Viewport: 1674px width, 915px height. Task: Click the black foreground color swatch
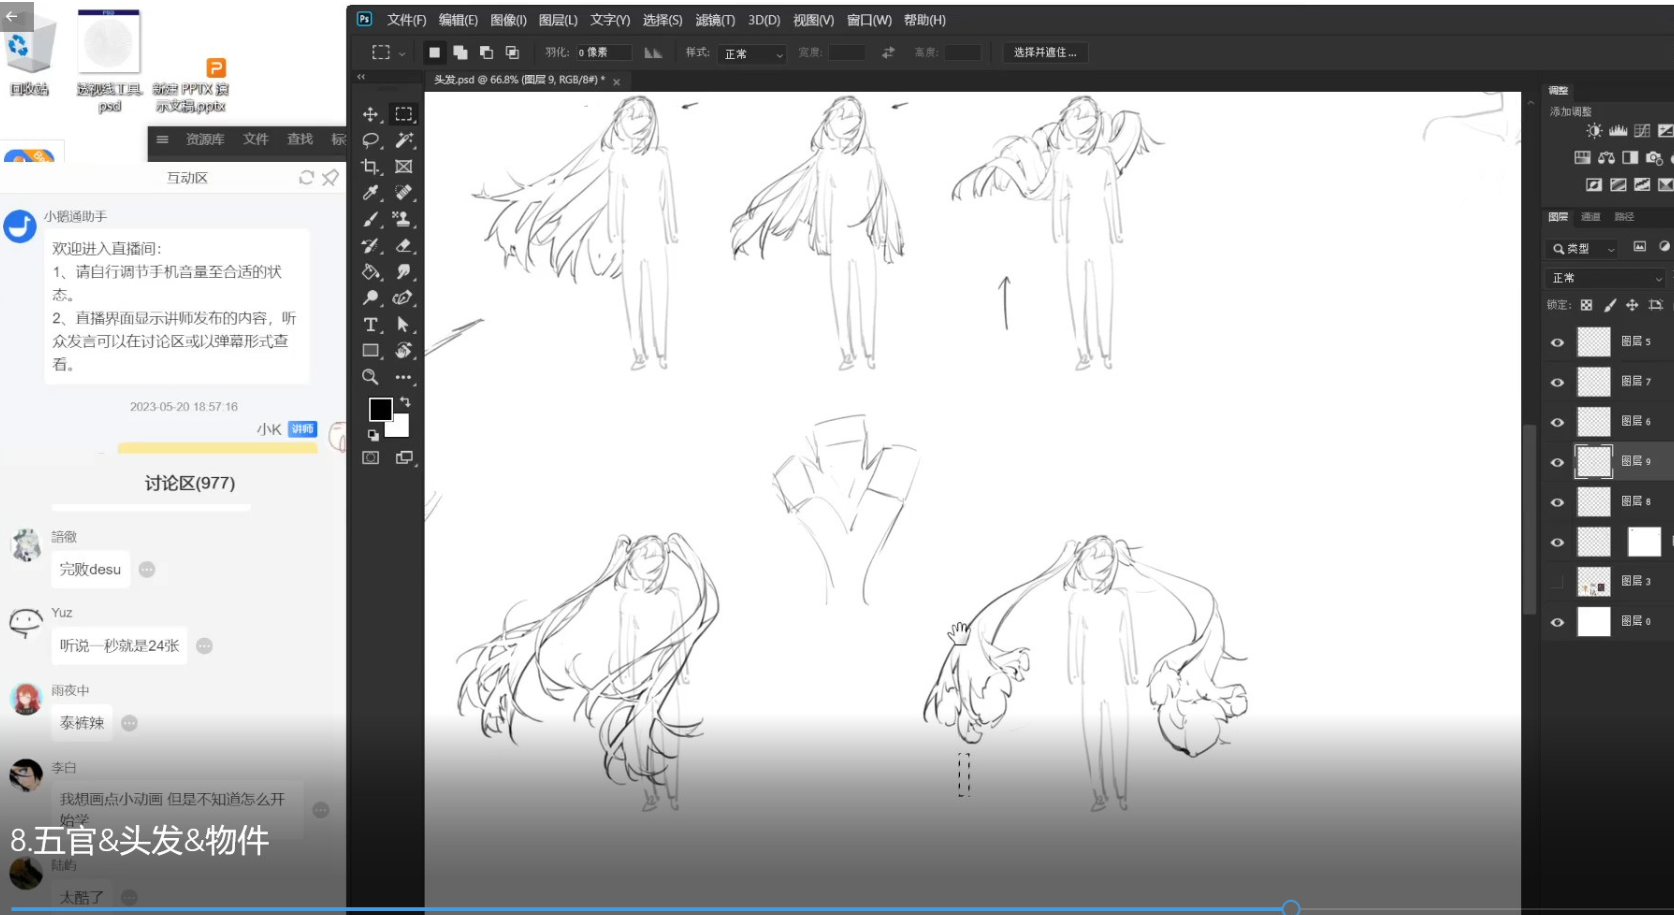coord(380,409)
